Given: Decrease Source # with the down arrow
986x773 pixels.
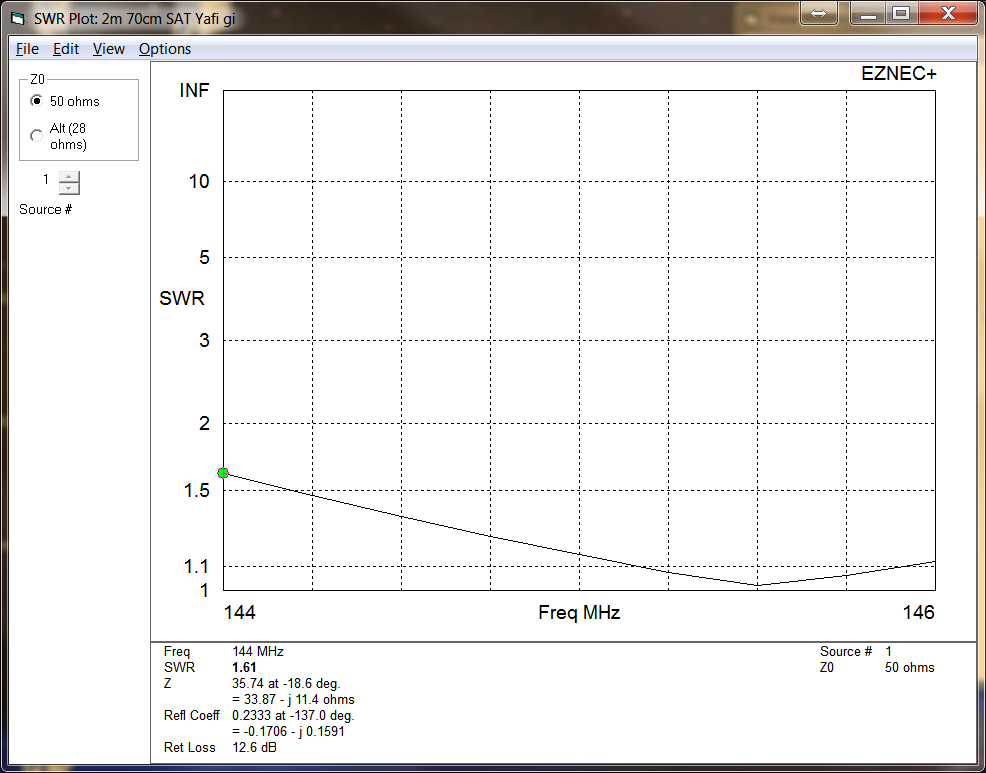Looking at the screenshot, I should tap(68, 188).
